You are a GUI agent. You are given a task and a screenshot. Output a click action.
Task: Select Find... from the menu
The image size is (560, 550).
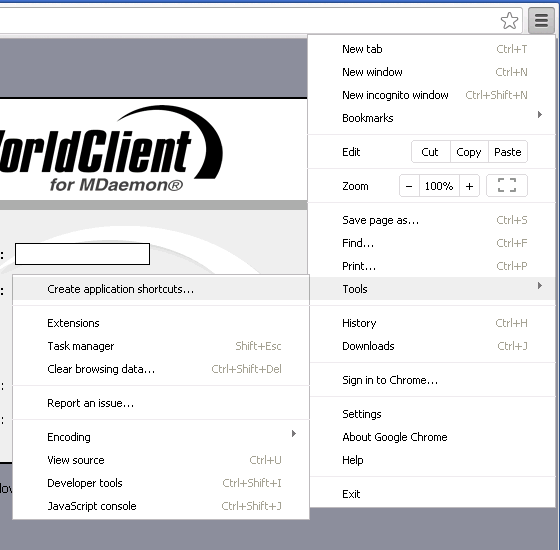pyautogui.click(x=431, y=243)
